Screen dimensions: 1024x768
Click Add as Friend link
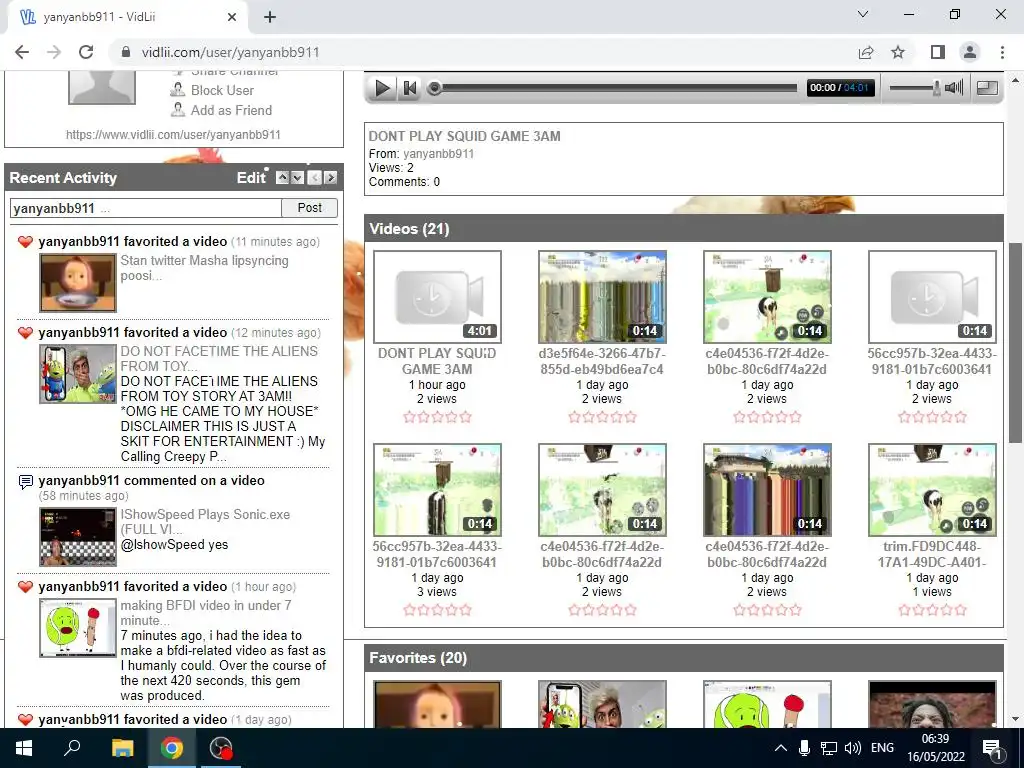pos(231,110)
